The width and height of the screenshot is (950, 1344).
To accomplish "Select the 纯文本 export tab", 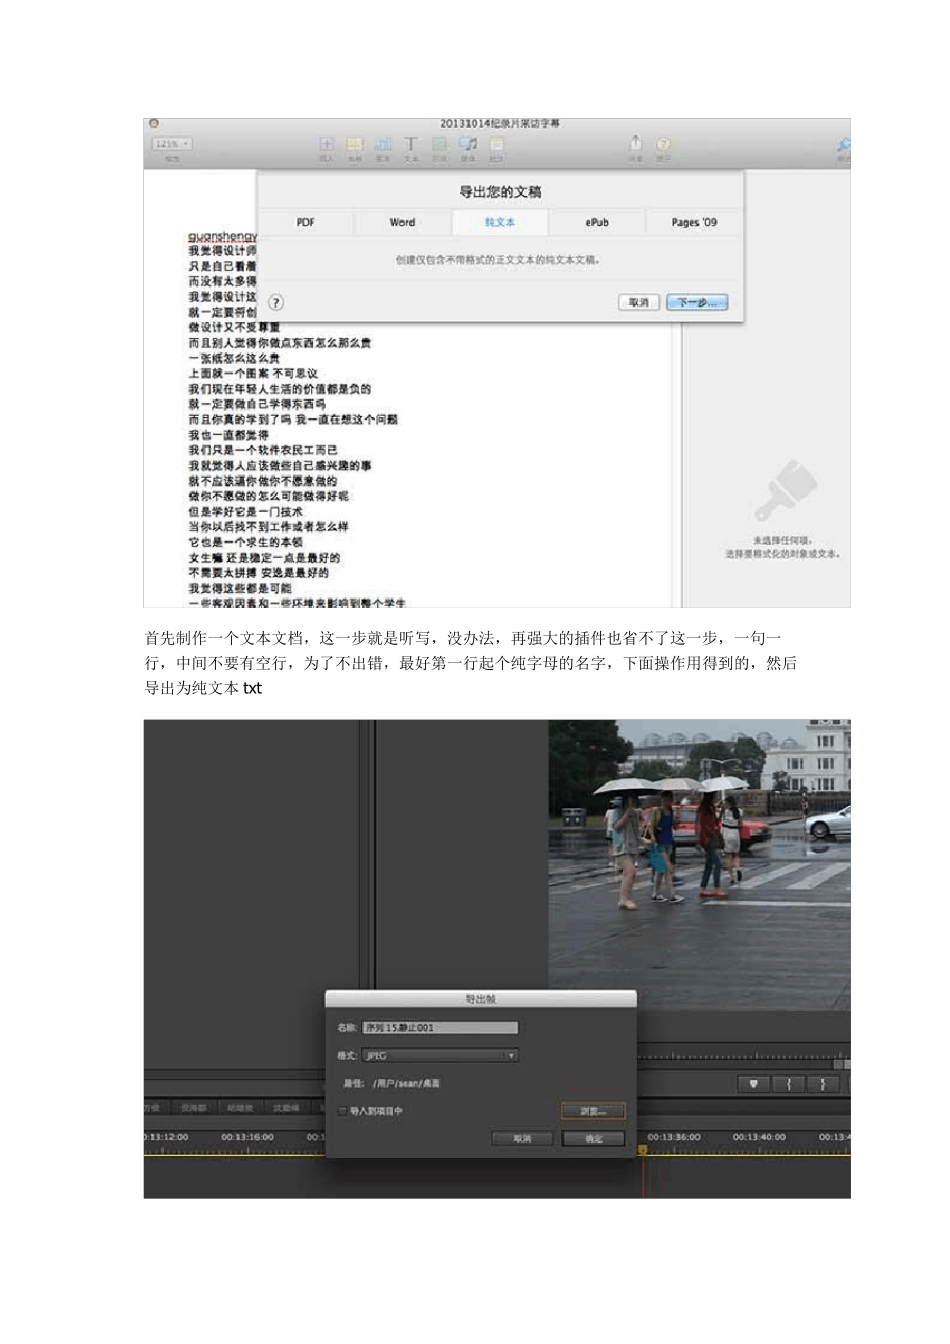I will [500, 222].
